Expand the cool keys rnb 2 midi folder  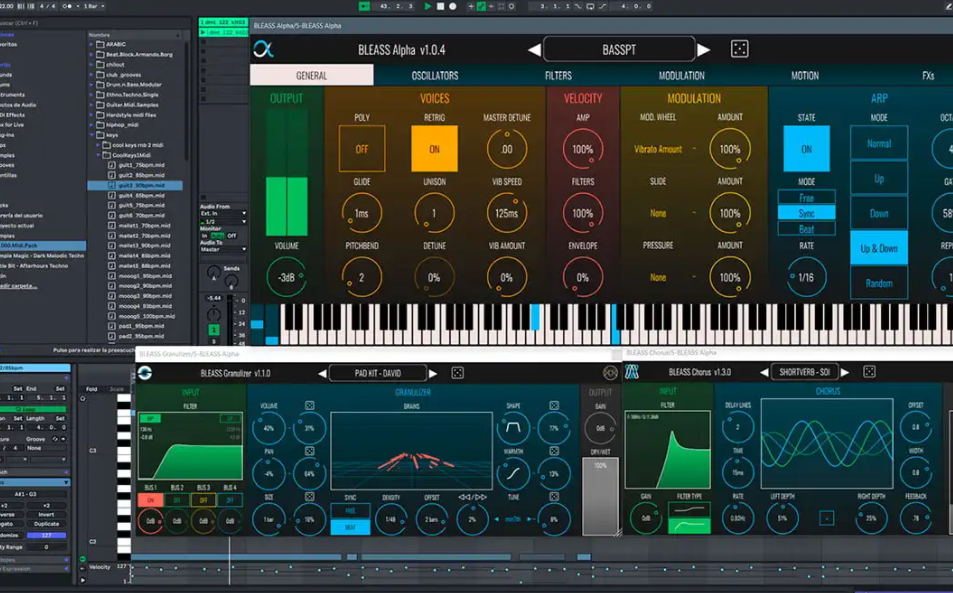98,145
